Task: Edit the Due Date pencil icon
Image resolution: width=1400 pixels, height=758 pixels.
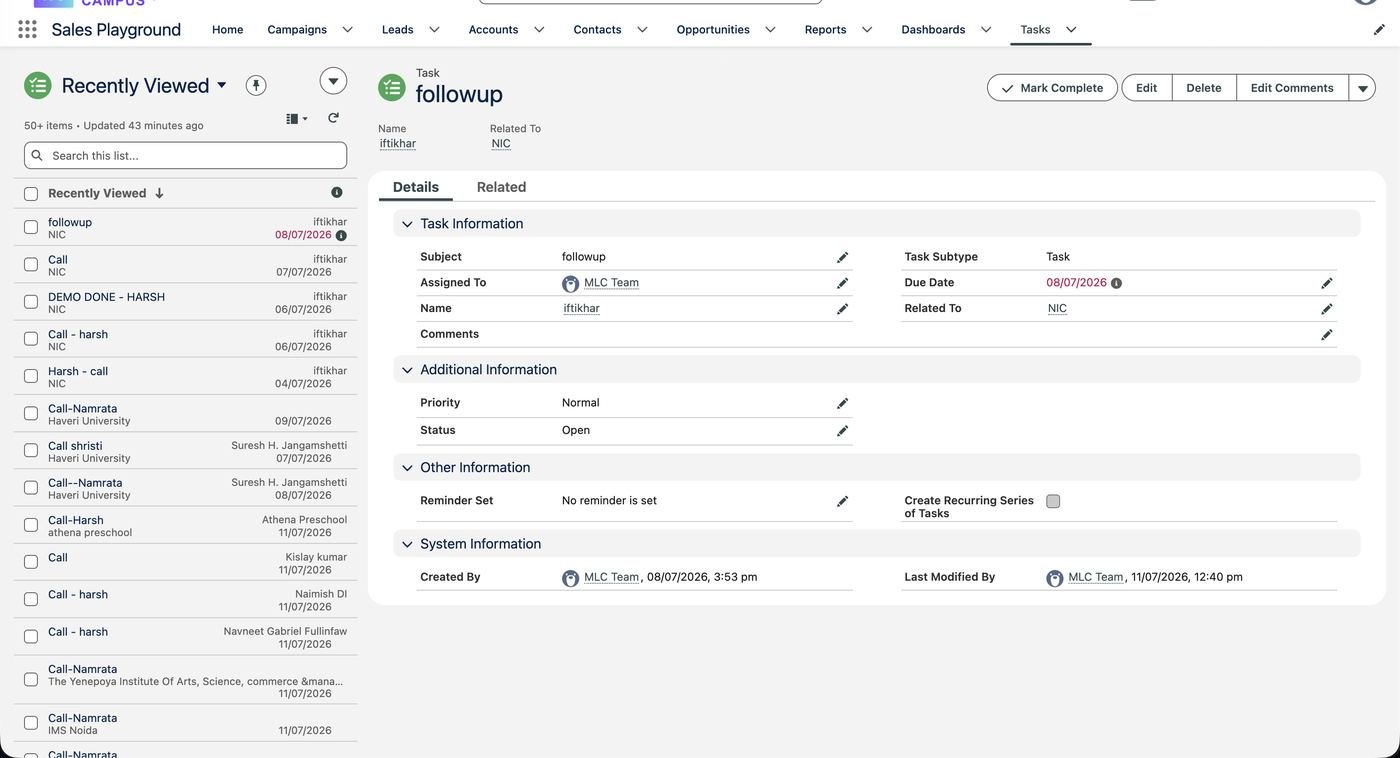Action: click(1326, 283)
